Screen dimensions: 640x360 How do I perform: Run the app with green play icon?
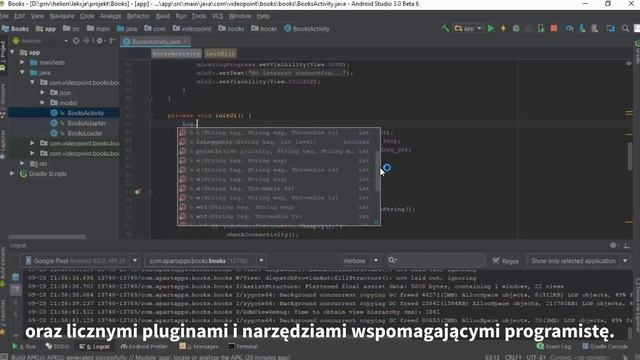point(491,28)
